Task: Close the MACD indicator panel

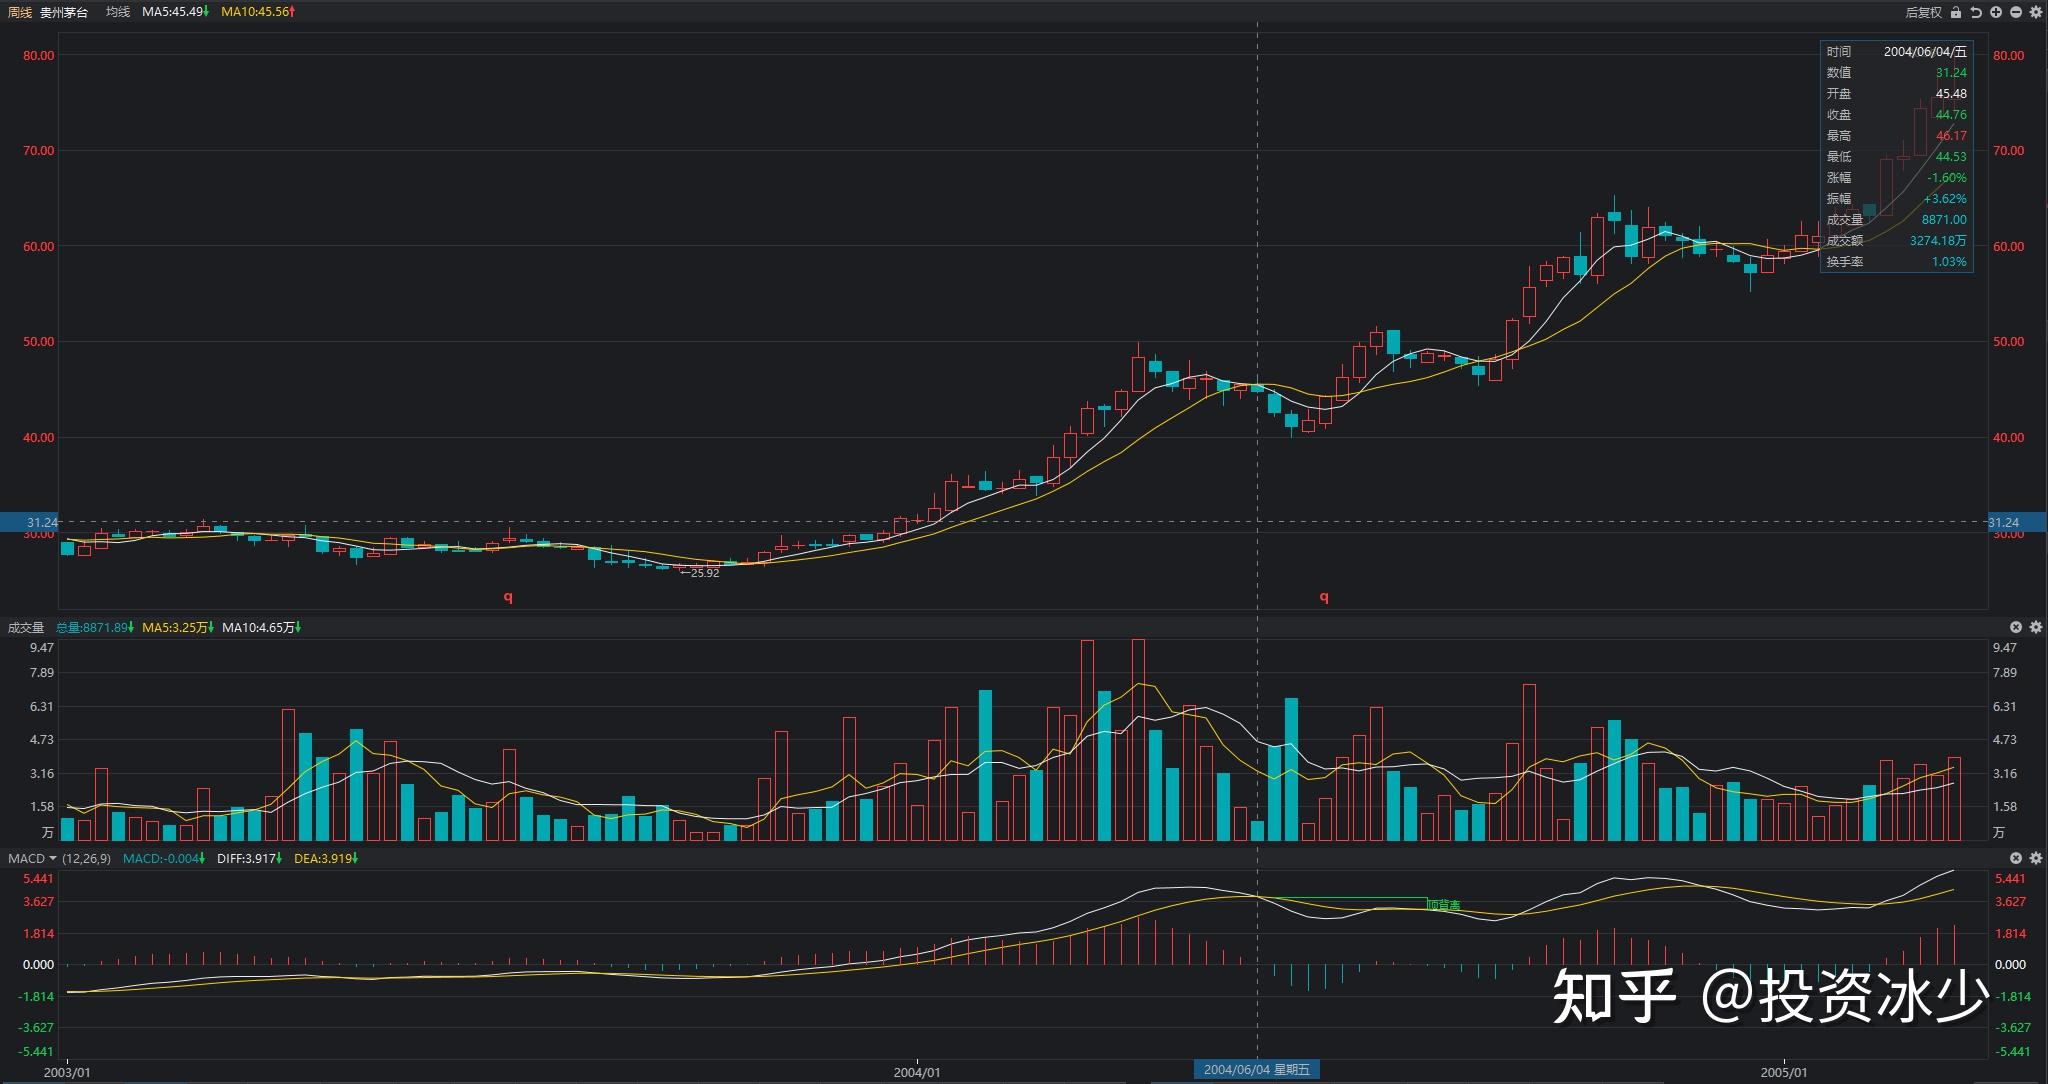Action: click(x=2016, y=858)
